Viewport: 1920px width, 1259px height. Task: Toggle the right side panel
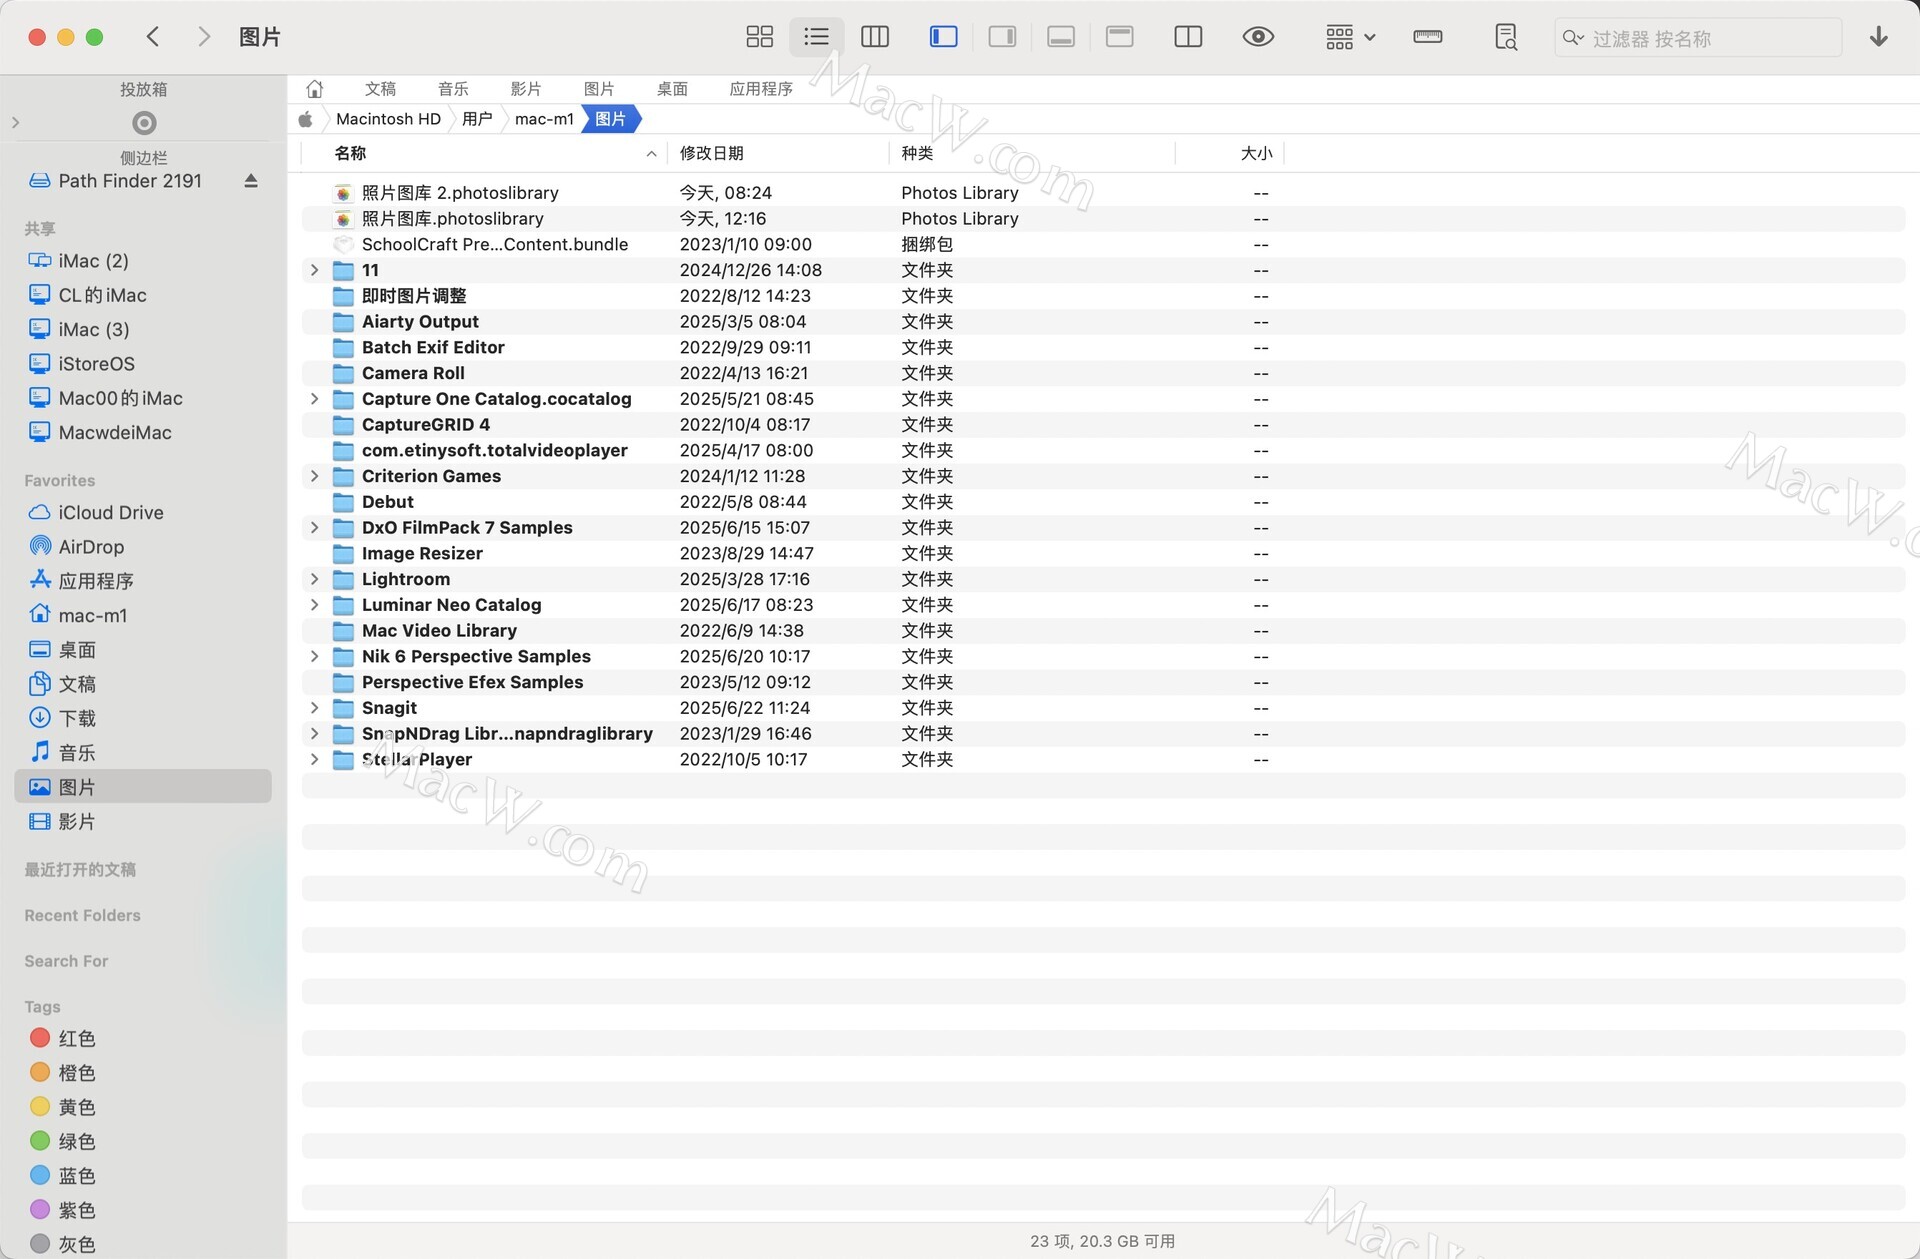[1002, 37]
